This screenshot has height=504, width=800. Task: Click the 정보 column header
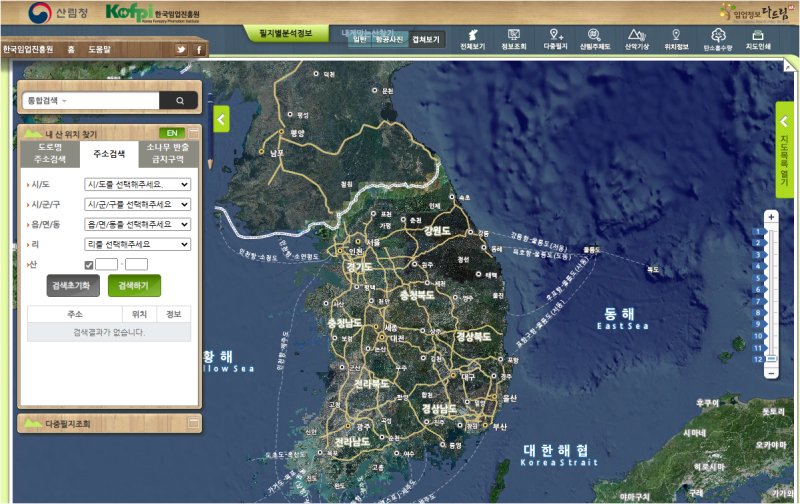[173, 314]
